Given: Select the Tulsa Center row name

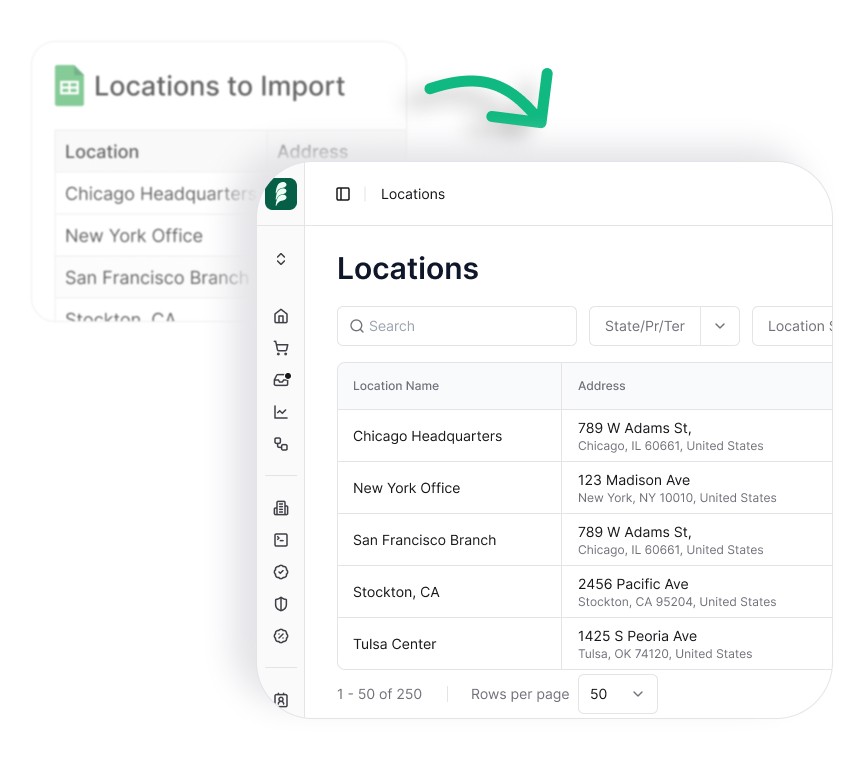Looking at the screenshot, I should tap(395, 644).
